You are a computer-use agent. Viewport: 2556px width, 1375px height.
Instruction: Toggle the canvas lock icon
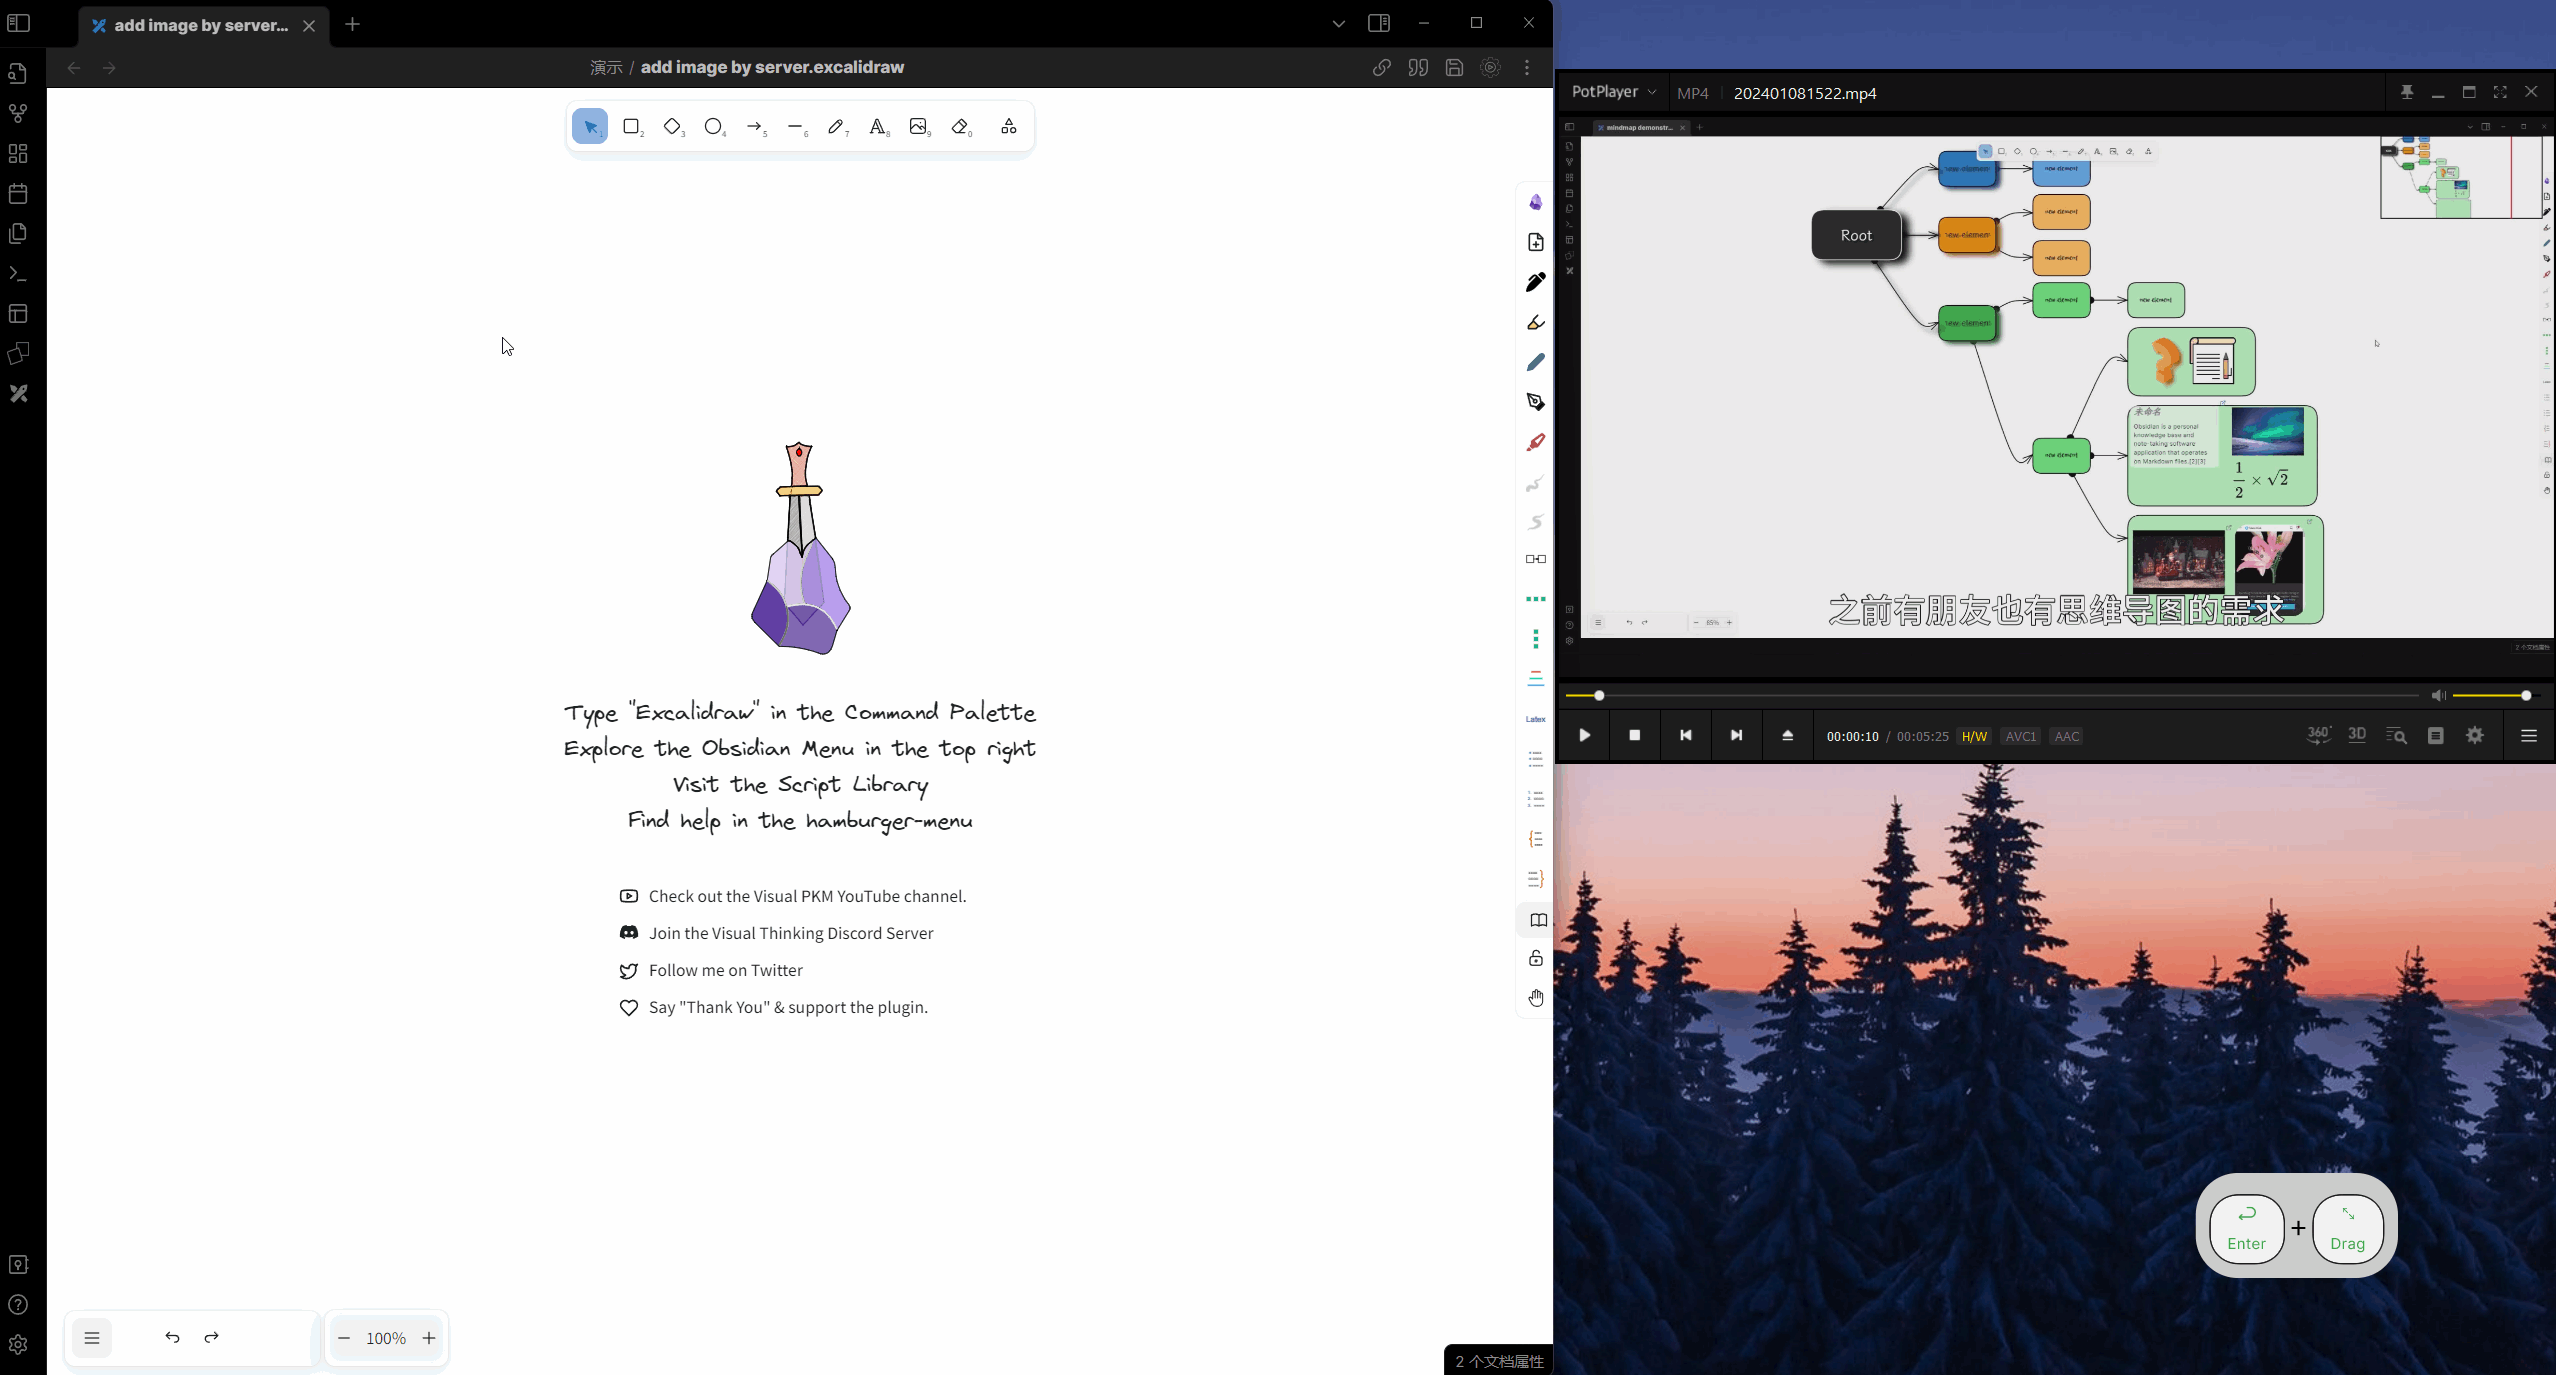click(1536, 958)
